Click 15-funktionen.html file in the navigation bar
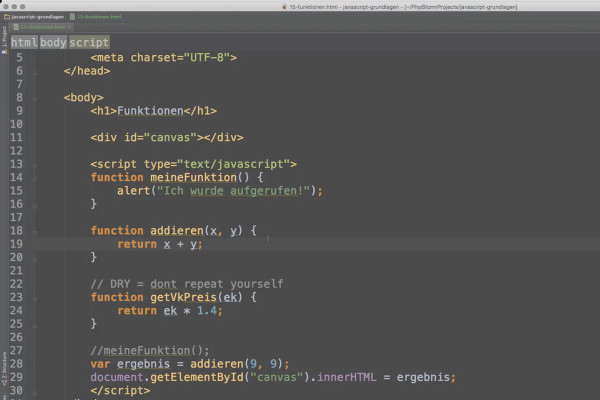 point(96,17)
